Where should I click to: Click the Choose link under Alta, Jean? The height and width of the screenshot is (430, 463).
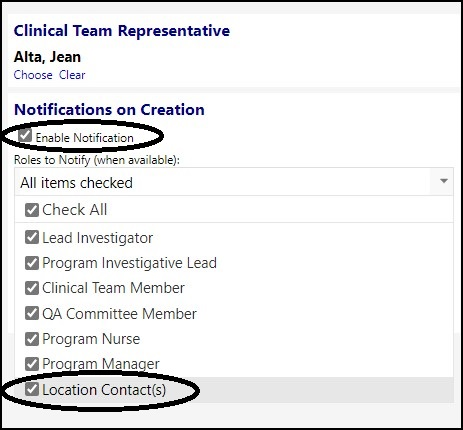click(33, 75)
